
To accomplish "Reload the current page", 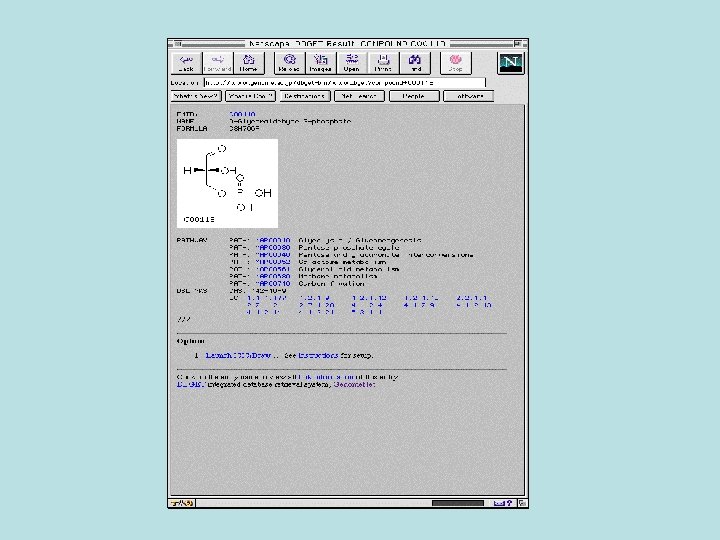I will click(288, 62).
